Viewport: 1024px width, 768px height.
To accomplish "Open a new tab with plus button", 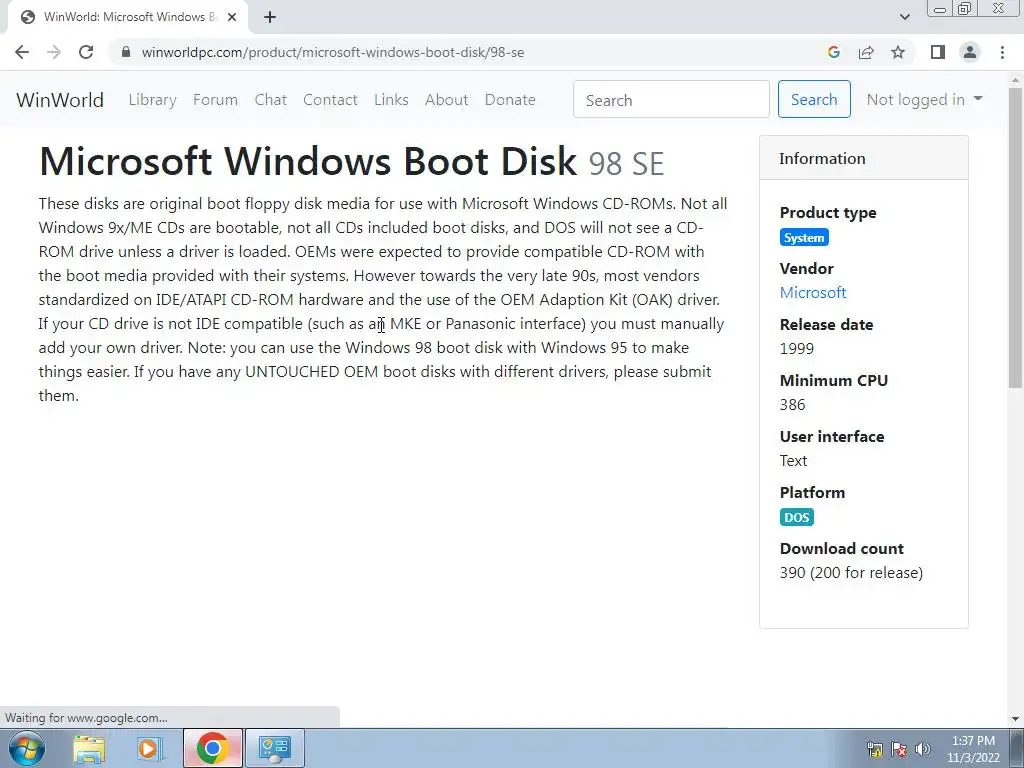I will pyautogui.click(x=270, y=18).
